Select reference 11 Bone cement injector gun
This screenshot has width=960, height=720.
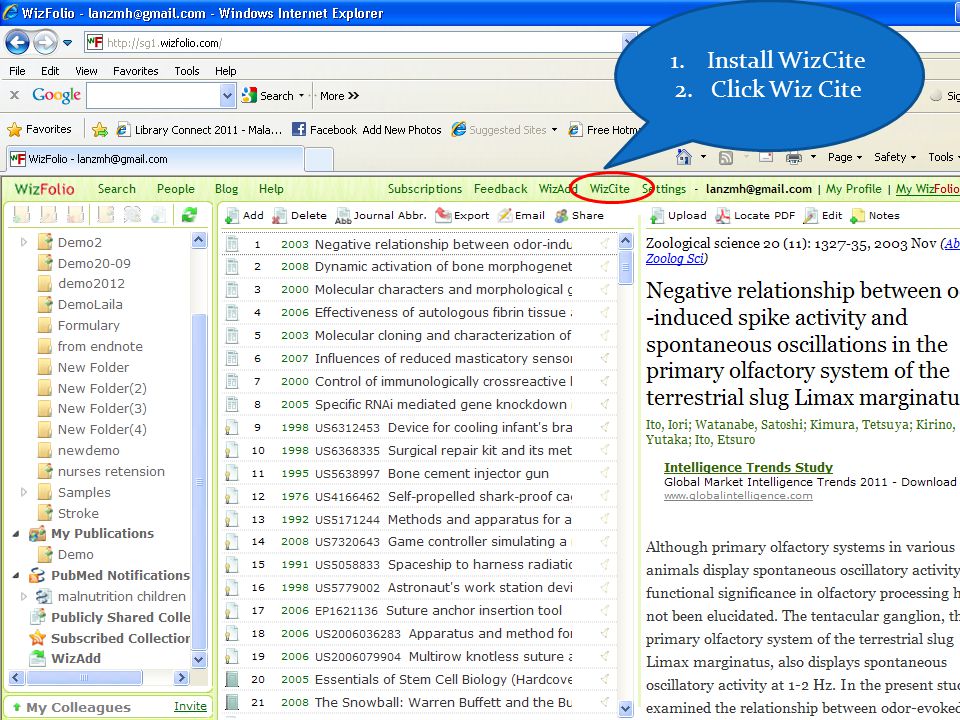tap(419, 473)
